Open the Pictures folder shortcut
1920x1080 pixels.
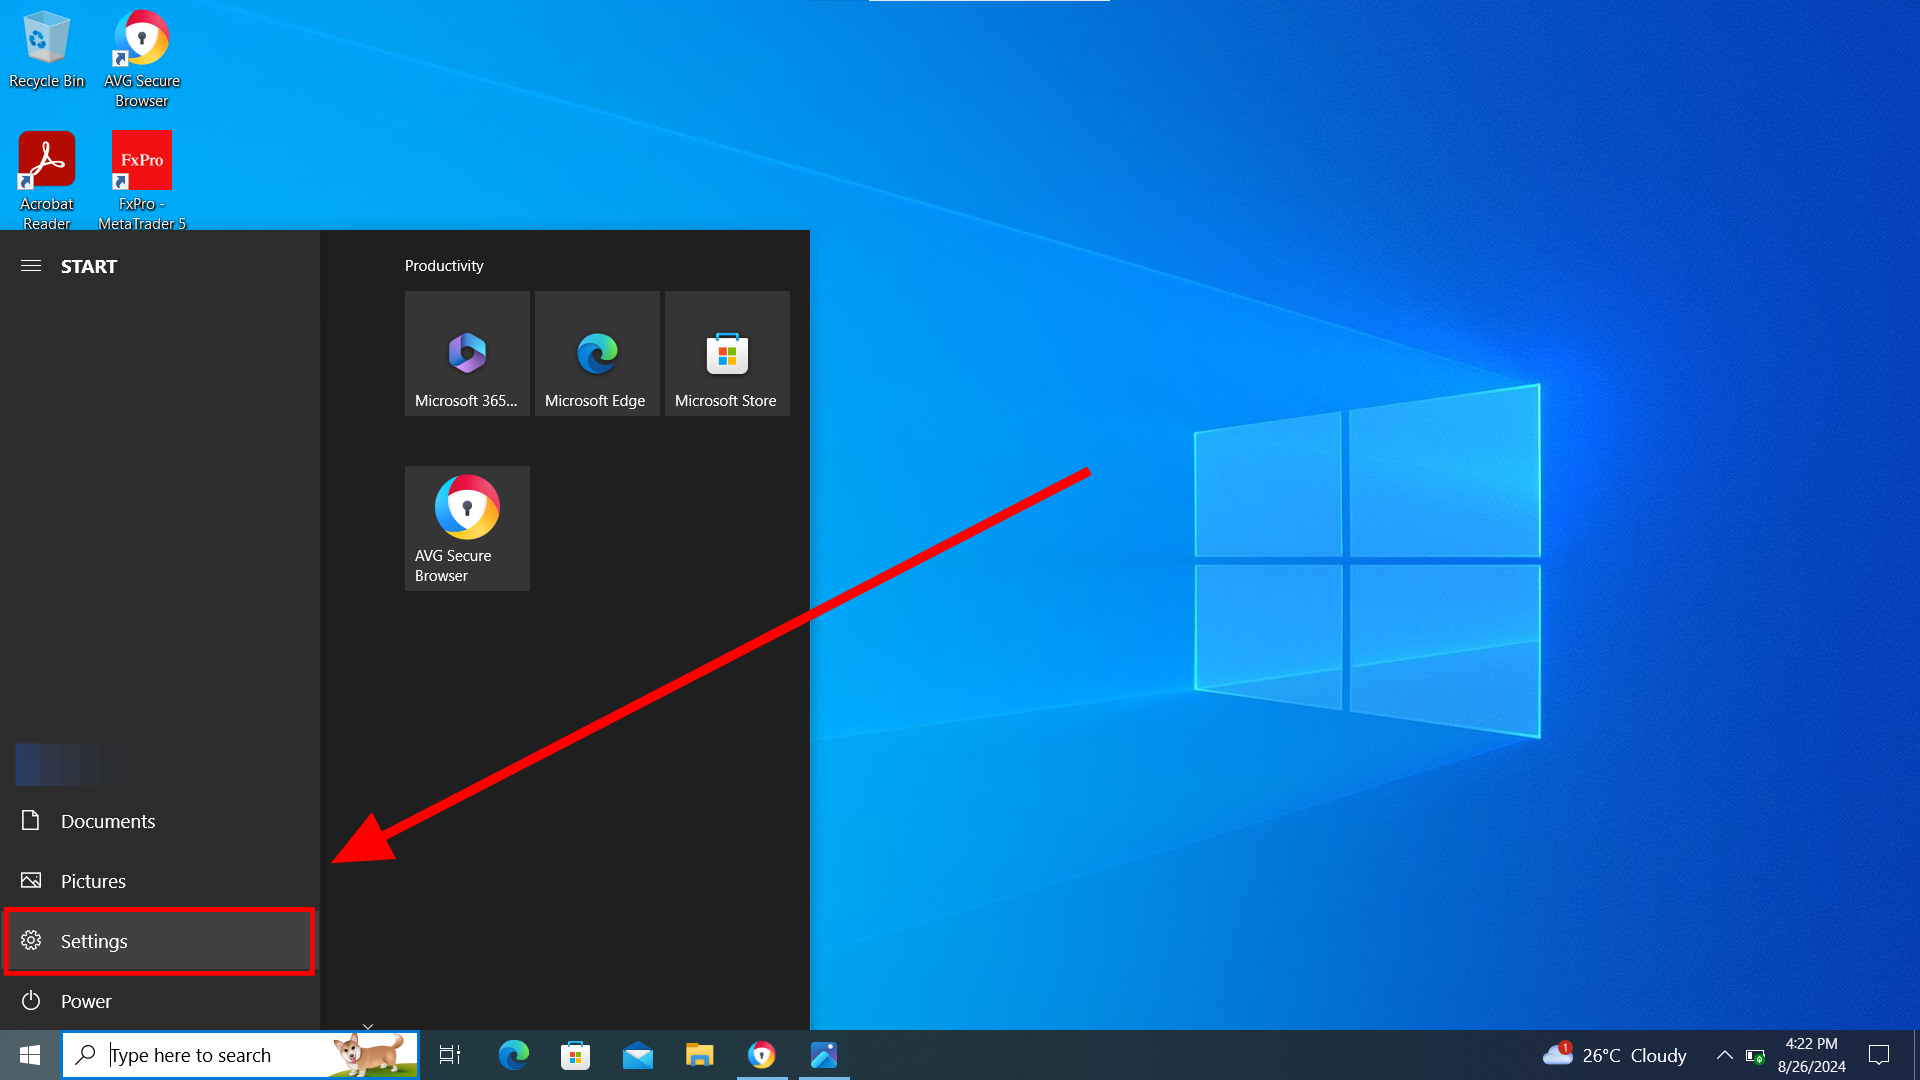pos(92,881)
